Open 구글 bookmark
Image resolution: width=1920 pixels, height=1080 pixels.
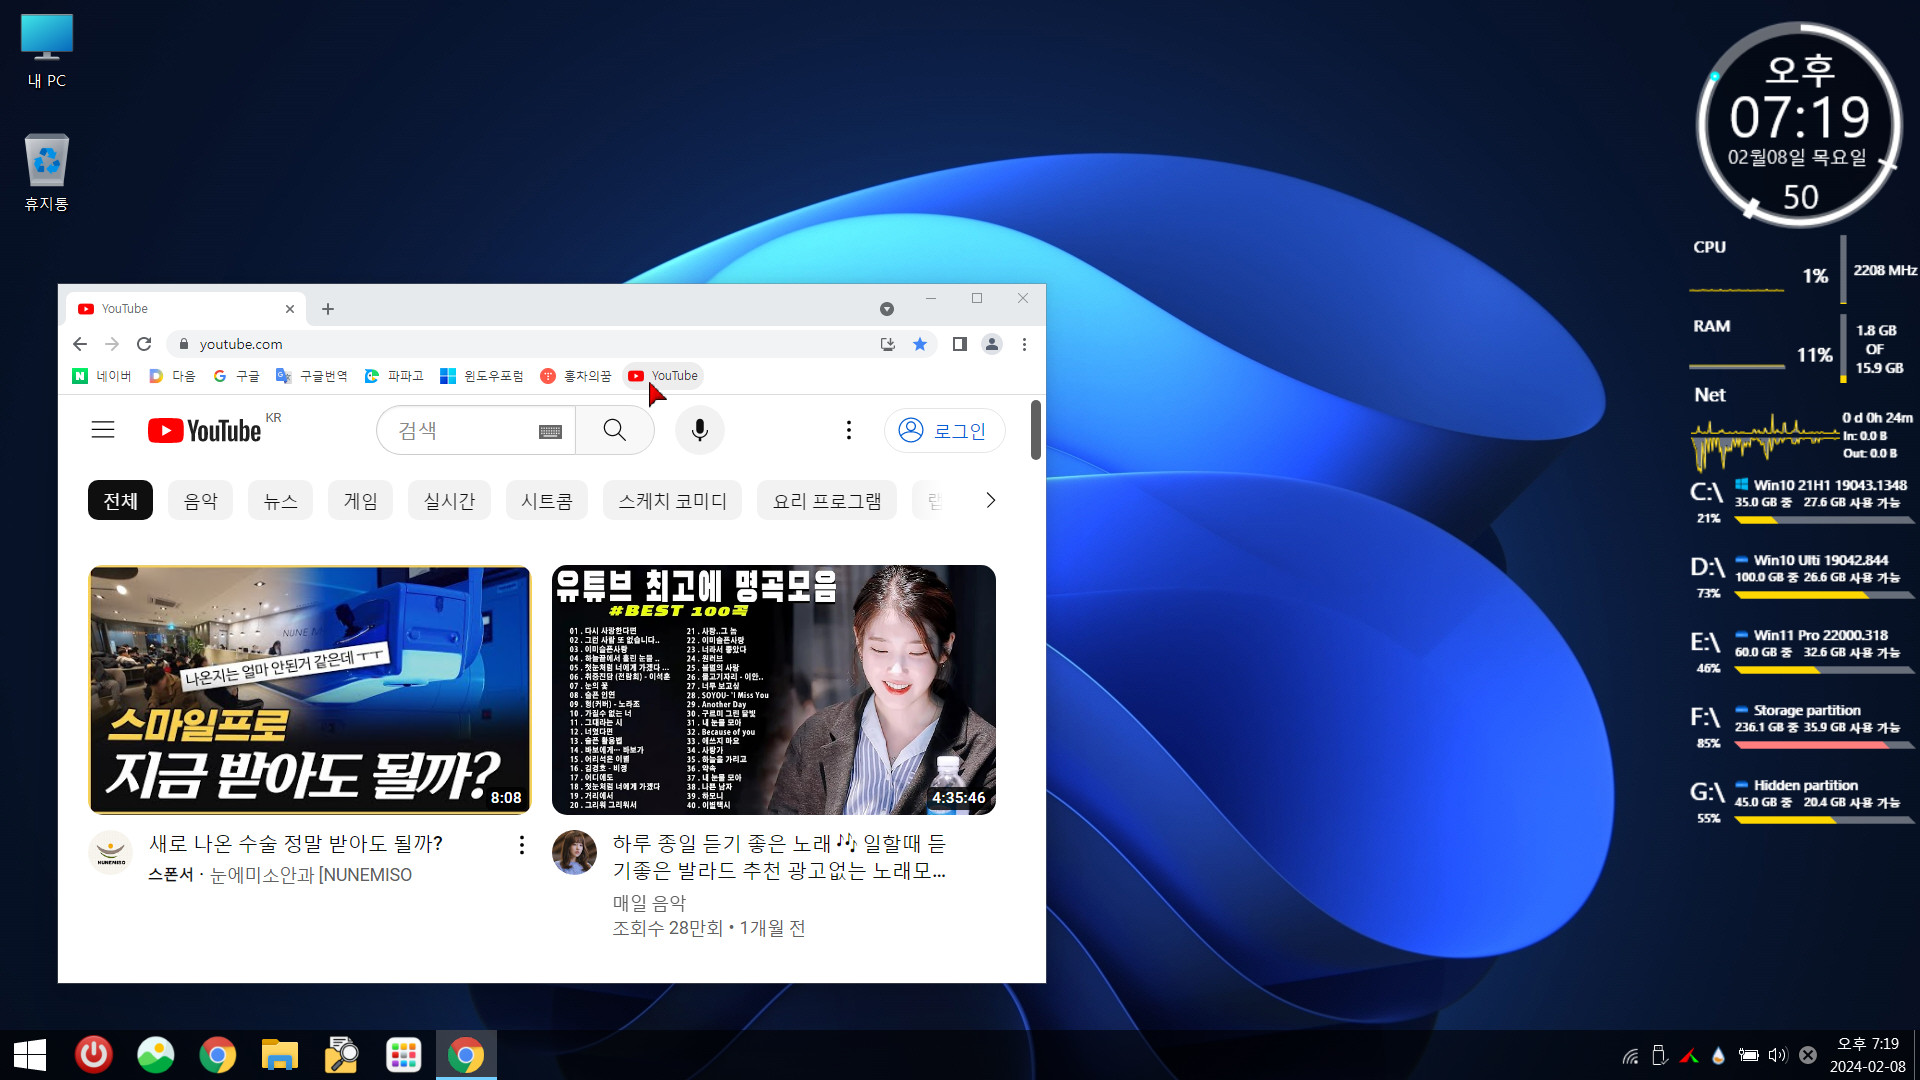[x=236, y=376]
